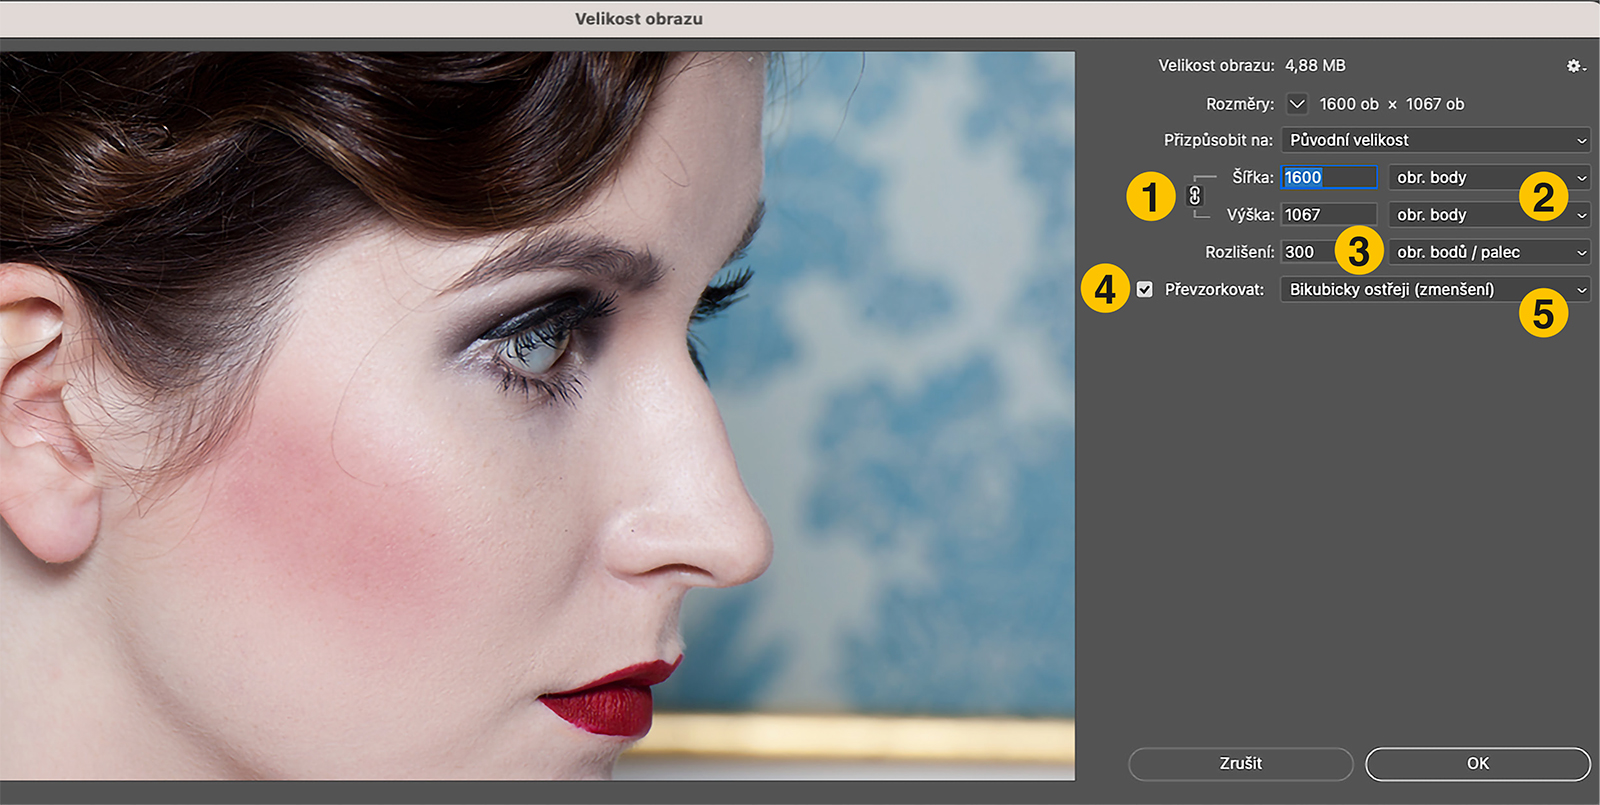
Task: Uncheck the Převzorkovat checkbox
Action: pos(1145,289)
